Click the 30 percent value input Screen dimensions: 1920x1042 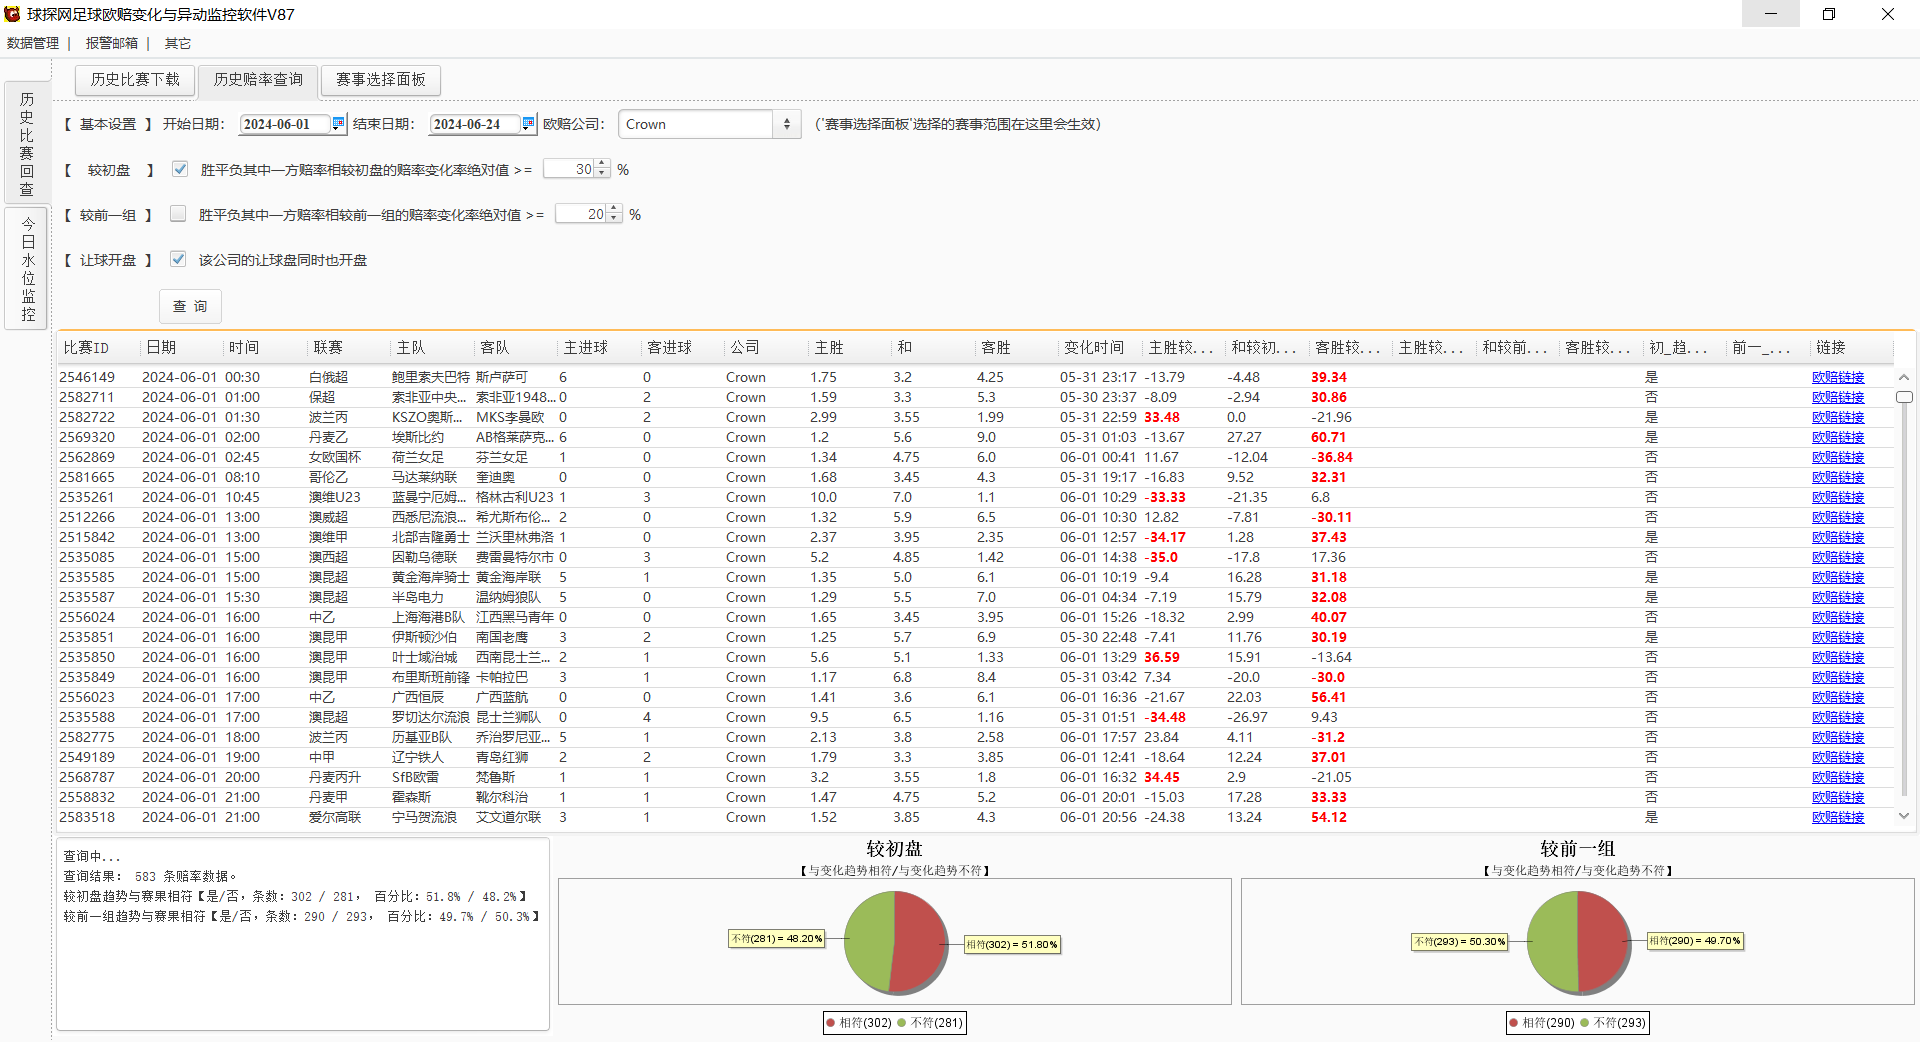[569, 169]
